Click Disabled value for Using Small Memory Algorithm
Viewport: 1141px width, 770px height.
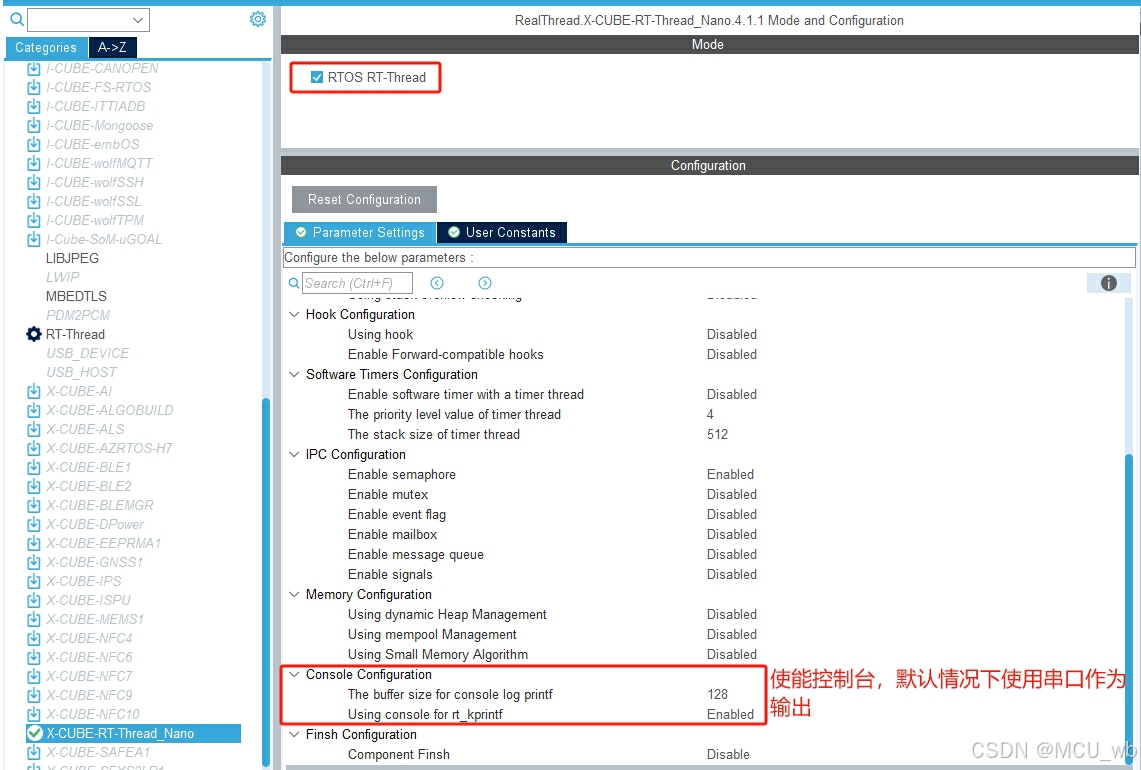[x=731, y=654]
